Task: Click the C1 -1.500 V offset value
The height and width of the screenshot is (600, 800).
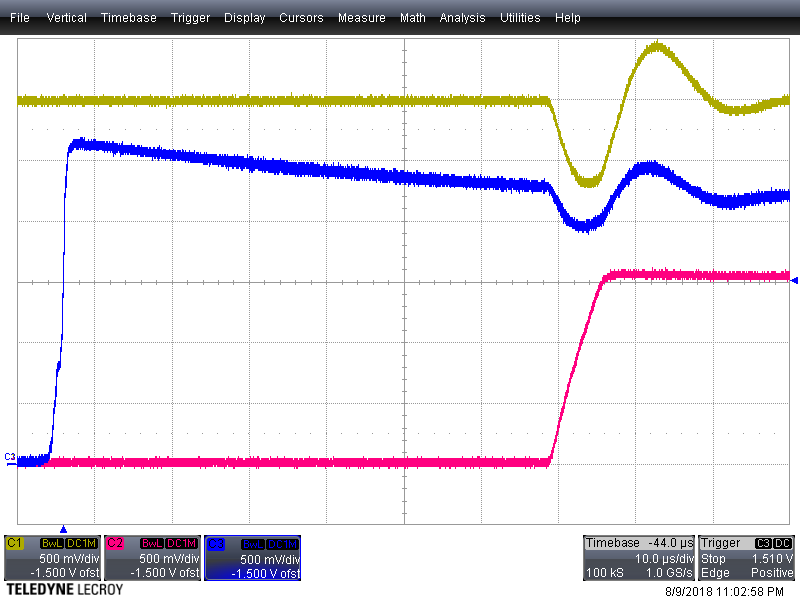Action: (65, 573)
